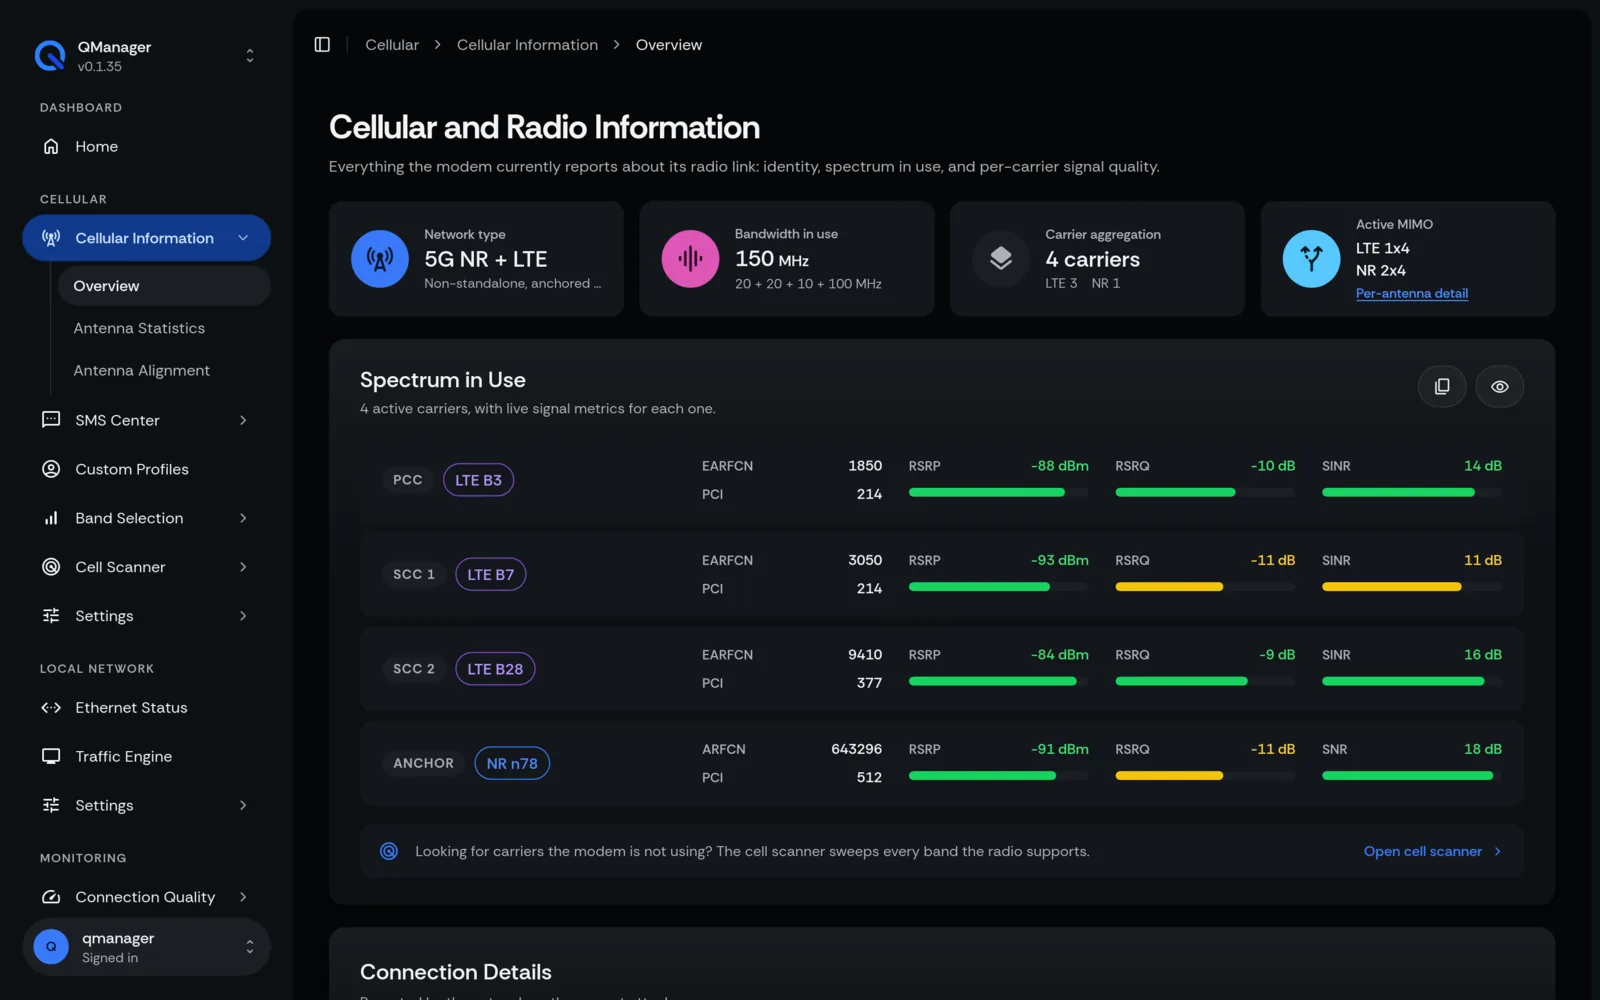Image resolution: width=1600 pixels, height=1000 pixels.
Task: Click the NR n78 band badge
Action: tap(512, 763)
